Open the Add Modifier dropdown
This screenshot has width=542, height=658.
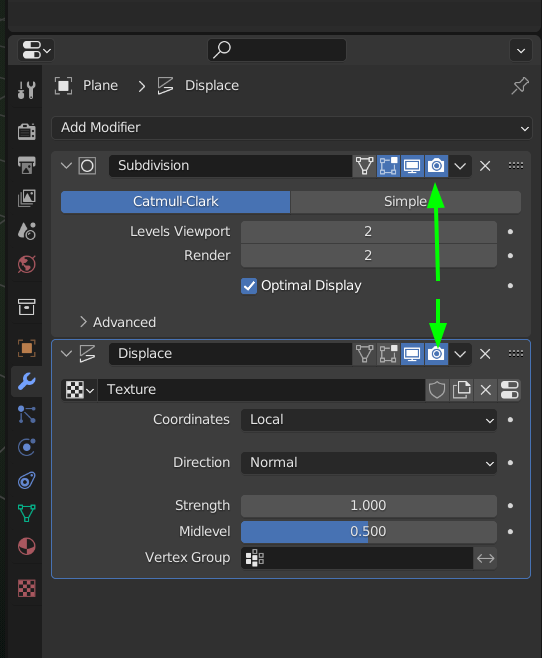(292, 128)
